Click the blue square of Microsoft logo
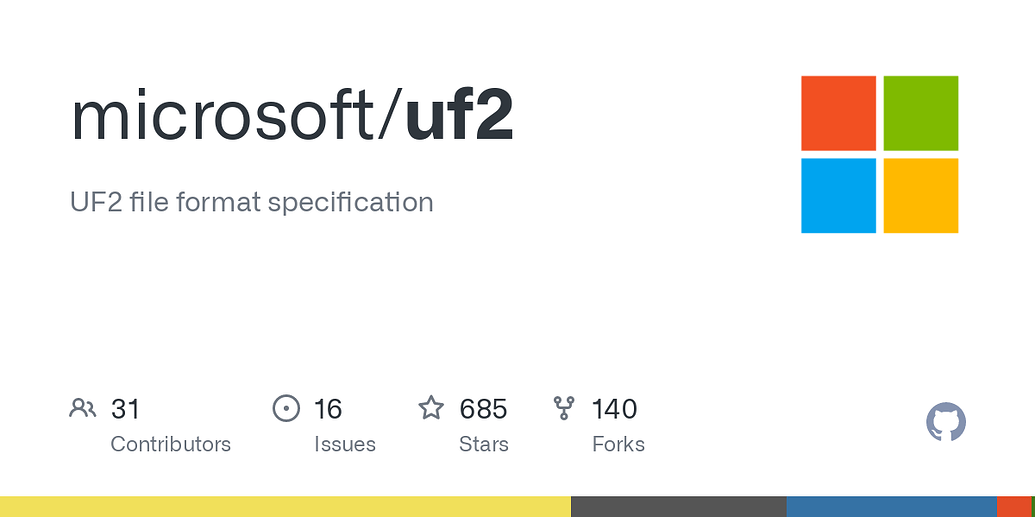 pyautogui.click(x=838, y=195)
